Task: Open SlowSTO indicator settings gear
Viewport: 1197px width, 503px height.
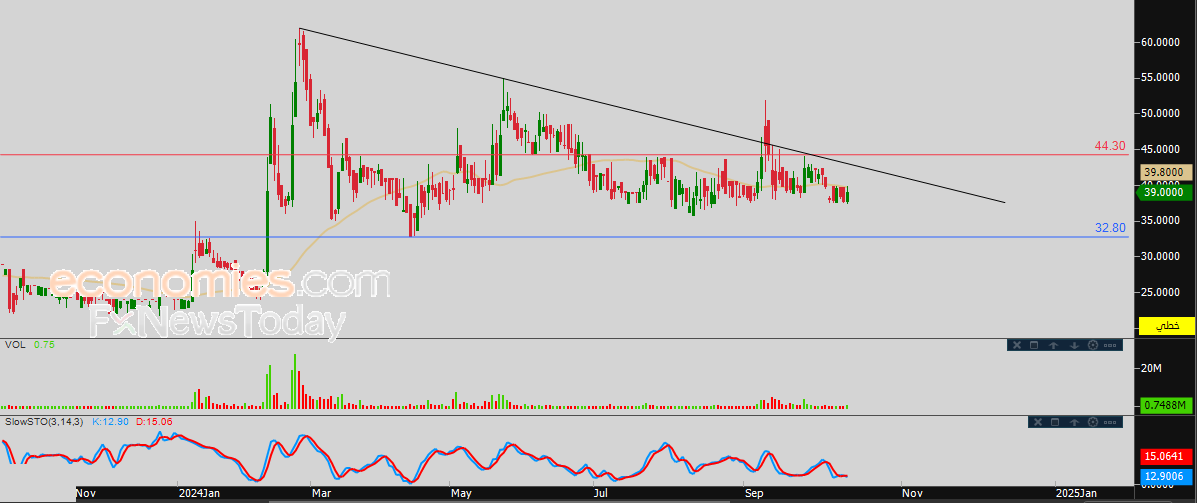Action: [x=1093, y=421]
